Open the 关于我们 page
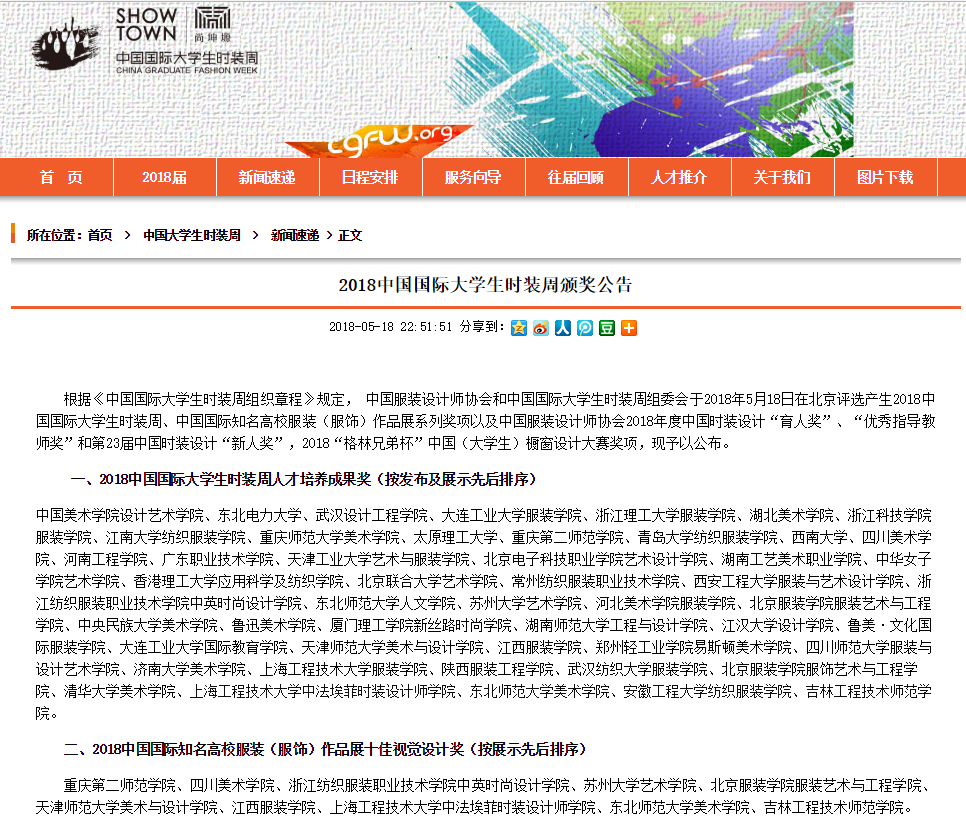966x834 pixels. (x=782, y=178)
